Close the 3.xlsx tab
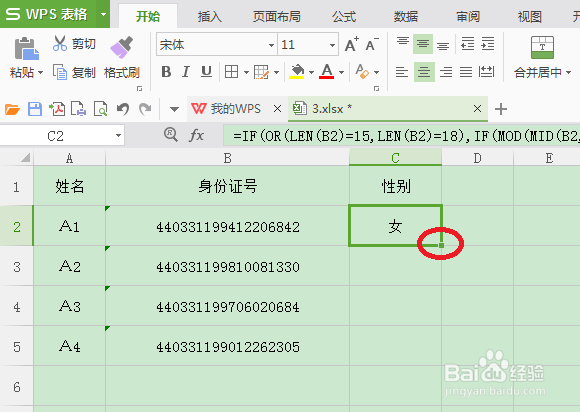Viewport: 580px width, 412px height. point(478,109)
